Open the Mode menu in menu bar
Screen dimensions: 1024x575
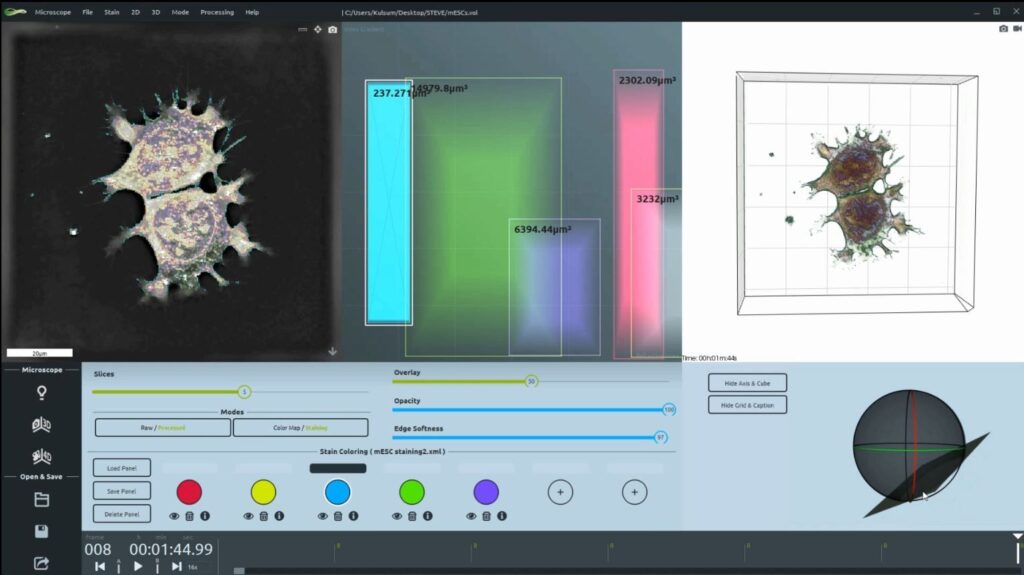[180, 12]
